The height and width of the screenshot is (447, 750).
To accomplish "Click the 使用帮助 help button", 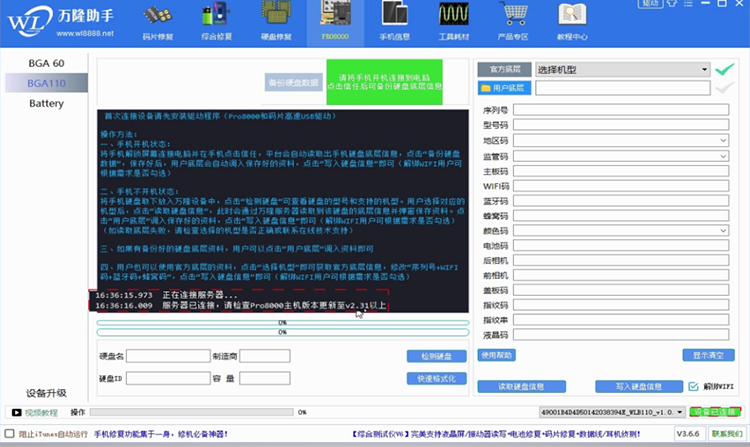I will [496, 355].
